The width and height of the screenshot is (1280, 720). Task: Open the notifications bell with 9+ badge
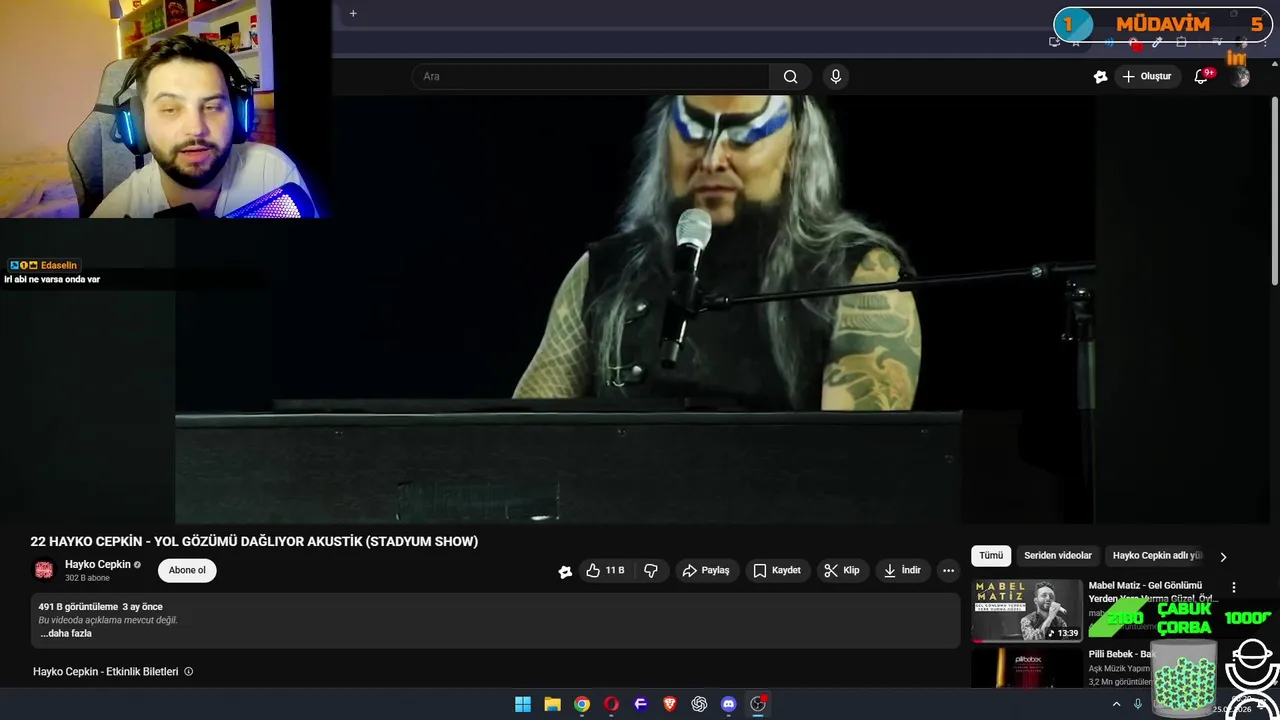tap(1203, 76)
